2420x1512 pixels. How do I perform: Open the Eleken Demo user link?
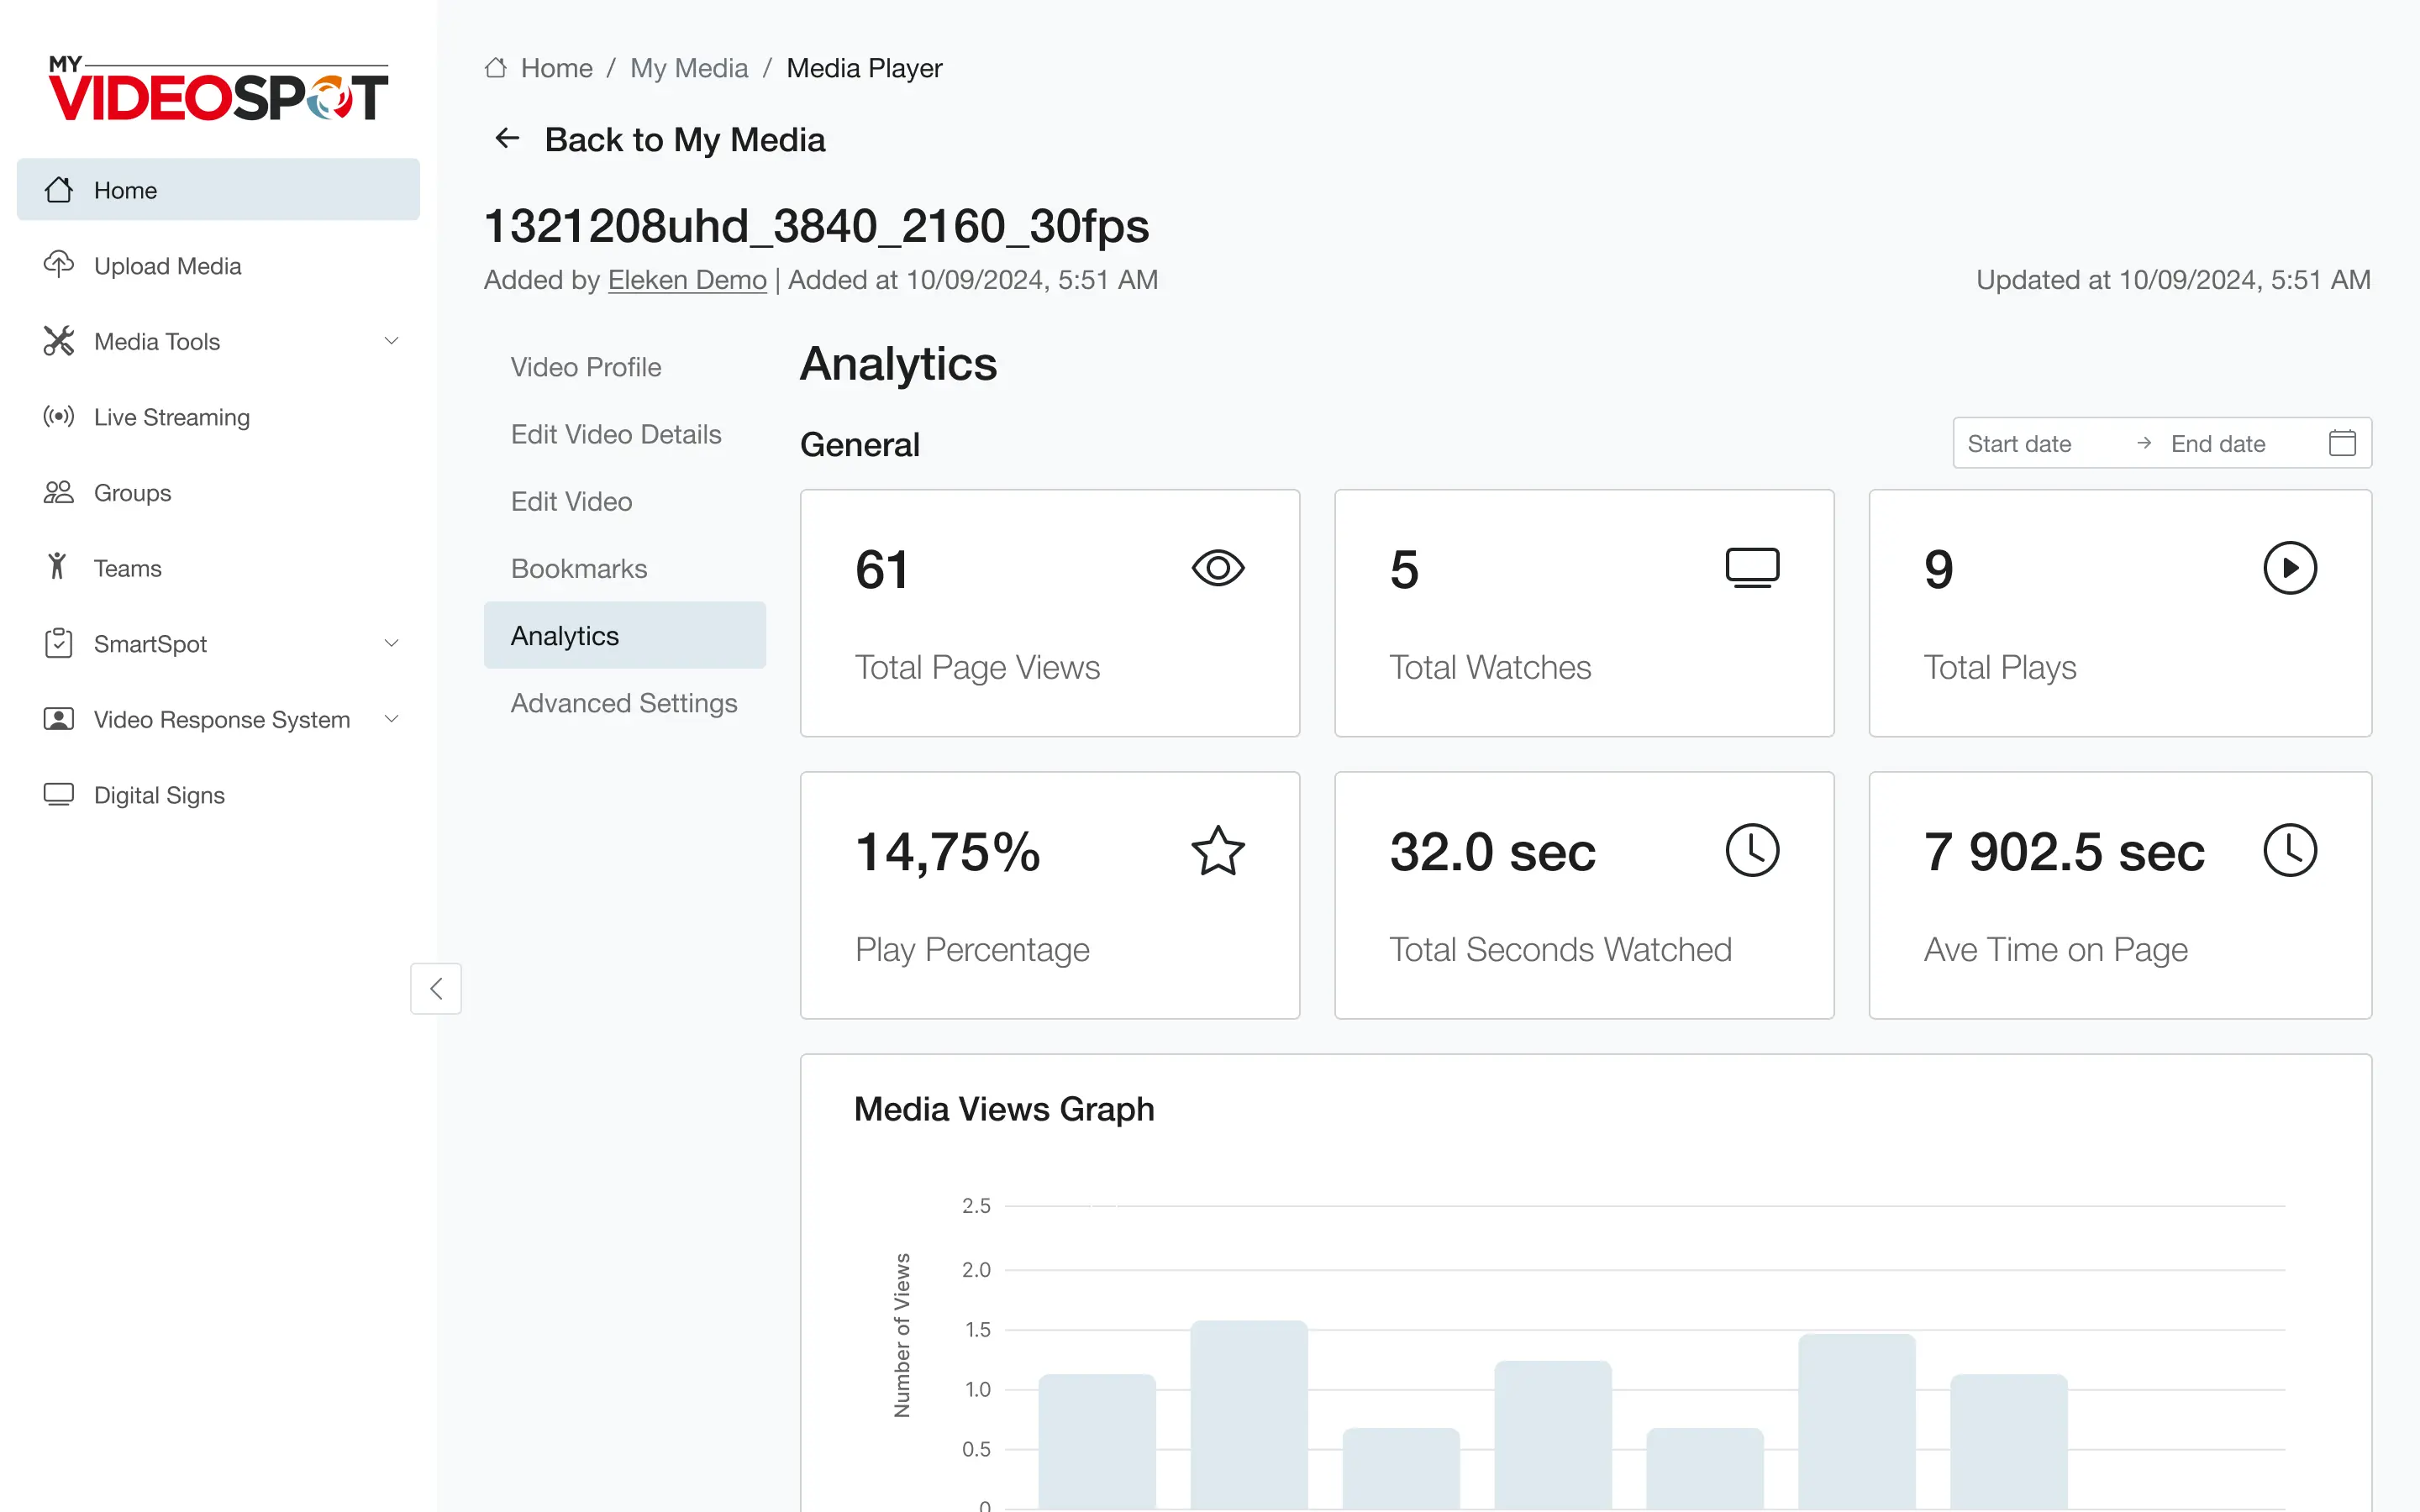click(687, 280)
